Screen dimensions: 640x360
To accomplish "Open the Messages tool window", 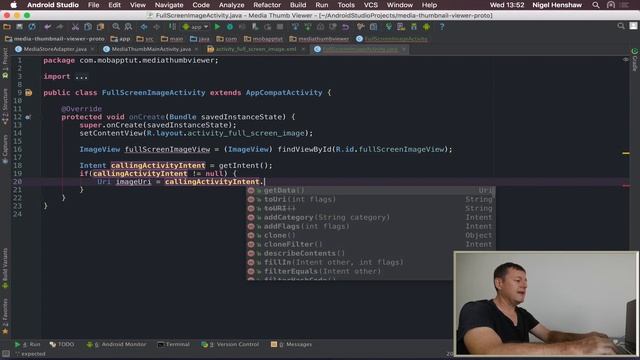I will point(291,344).
